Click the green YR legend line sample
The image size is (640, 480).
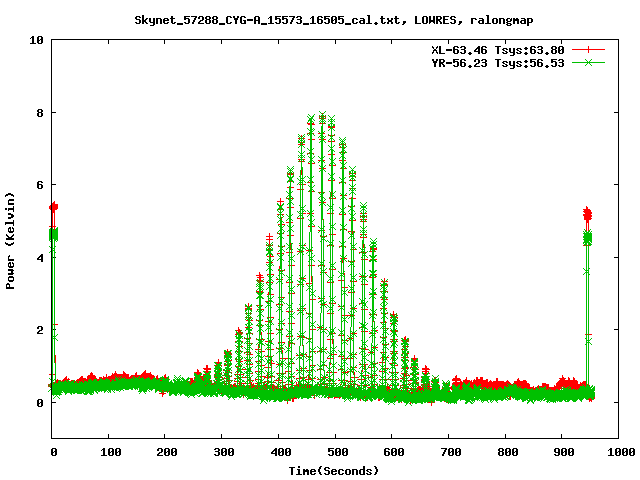[x=588, y=62]
